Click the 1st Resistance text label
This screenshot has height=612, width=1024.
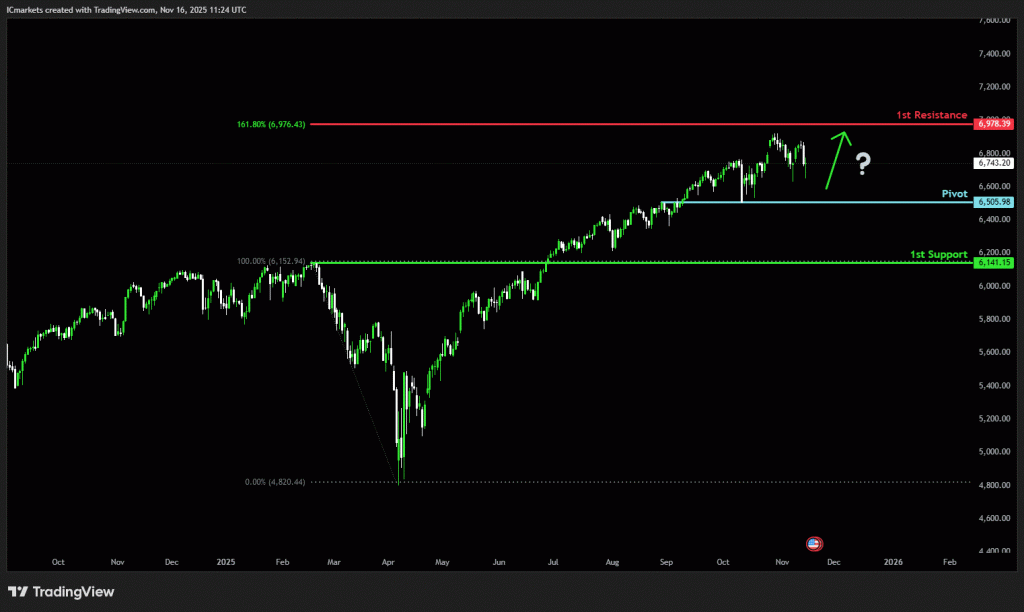coord(931,115)
